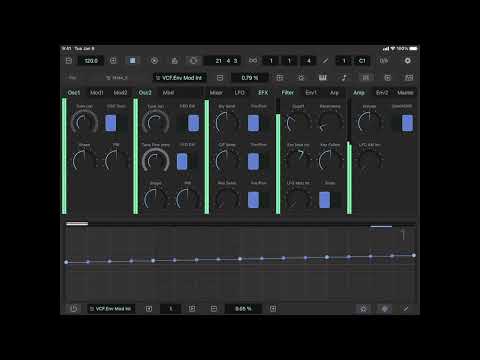
Task: Click the second-to-last icon in the second toolbar row
Action: coord(387,78)
